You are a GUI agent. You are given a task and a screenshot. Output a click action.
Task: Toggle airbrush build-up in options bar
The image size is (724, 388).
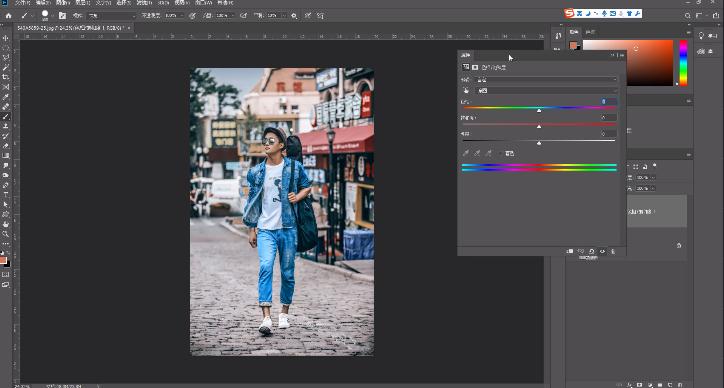pyautogui.click(x=243, y=16)
